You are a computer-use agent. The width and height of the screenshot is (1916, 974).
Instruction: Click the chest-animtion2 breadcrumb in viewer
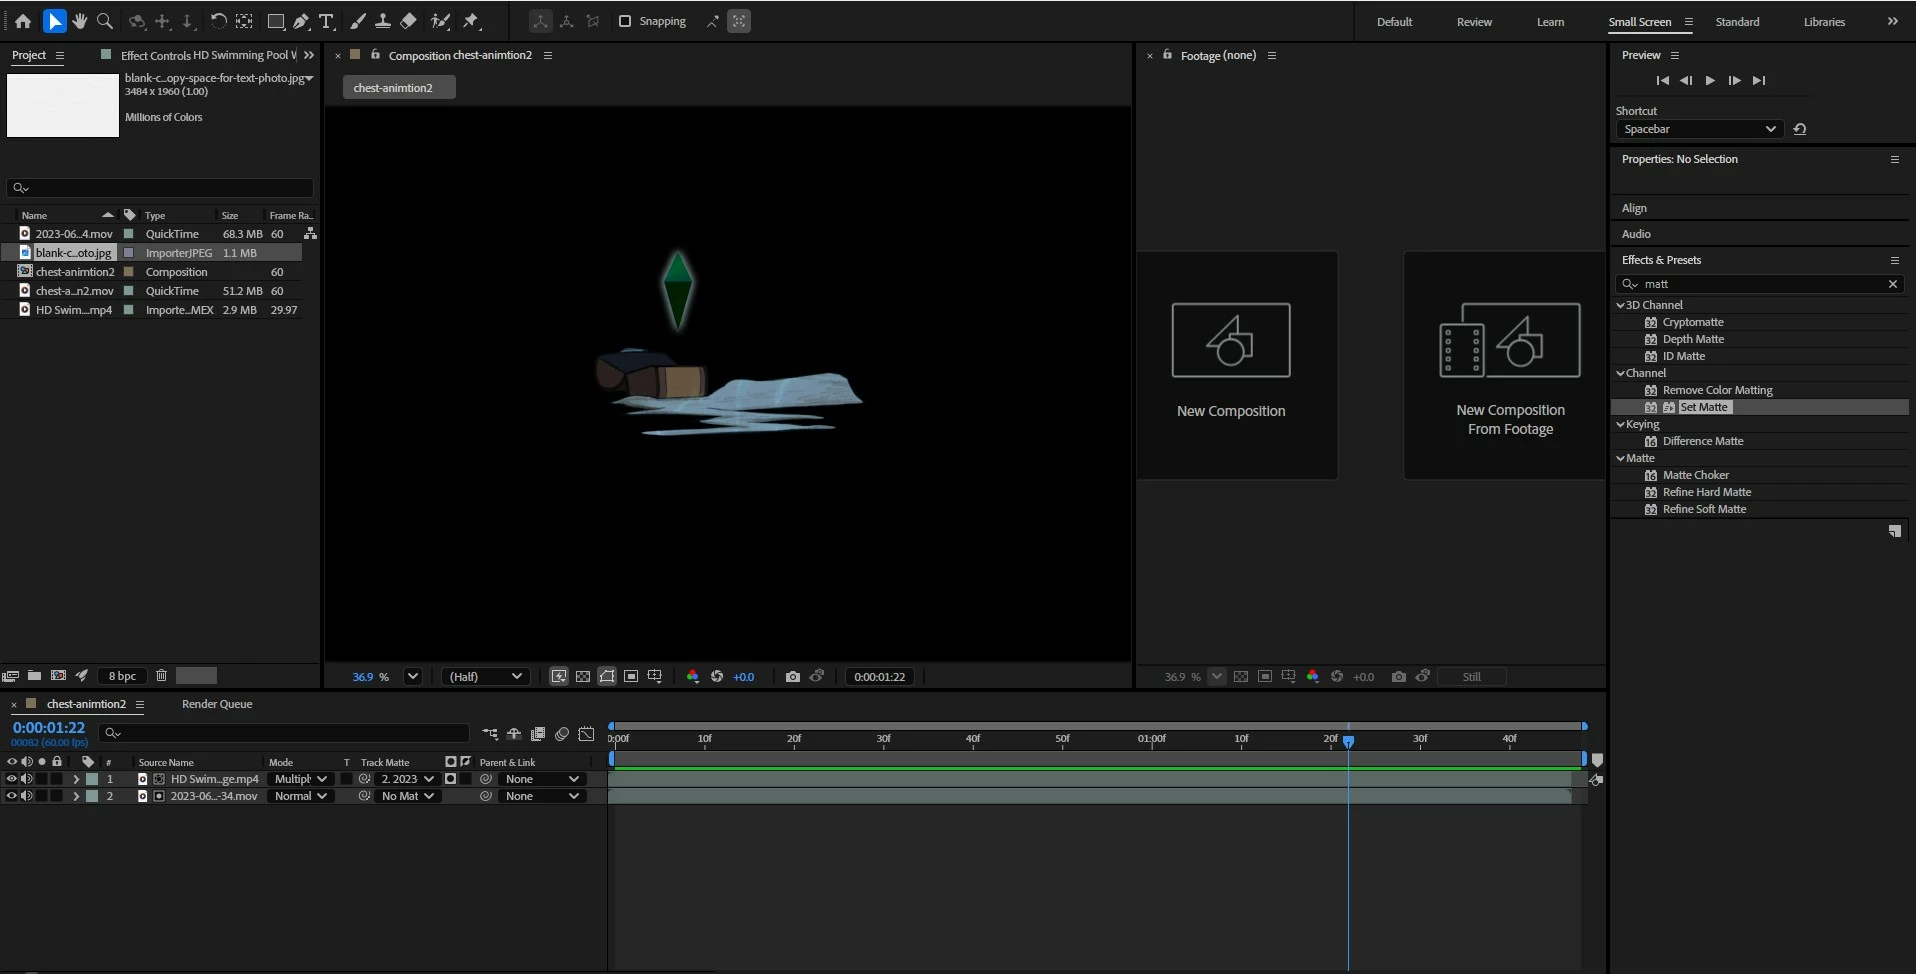pyautogui.click(x=399, y=88)
